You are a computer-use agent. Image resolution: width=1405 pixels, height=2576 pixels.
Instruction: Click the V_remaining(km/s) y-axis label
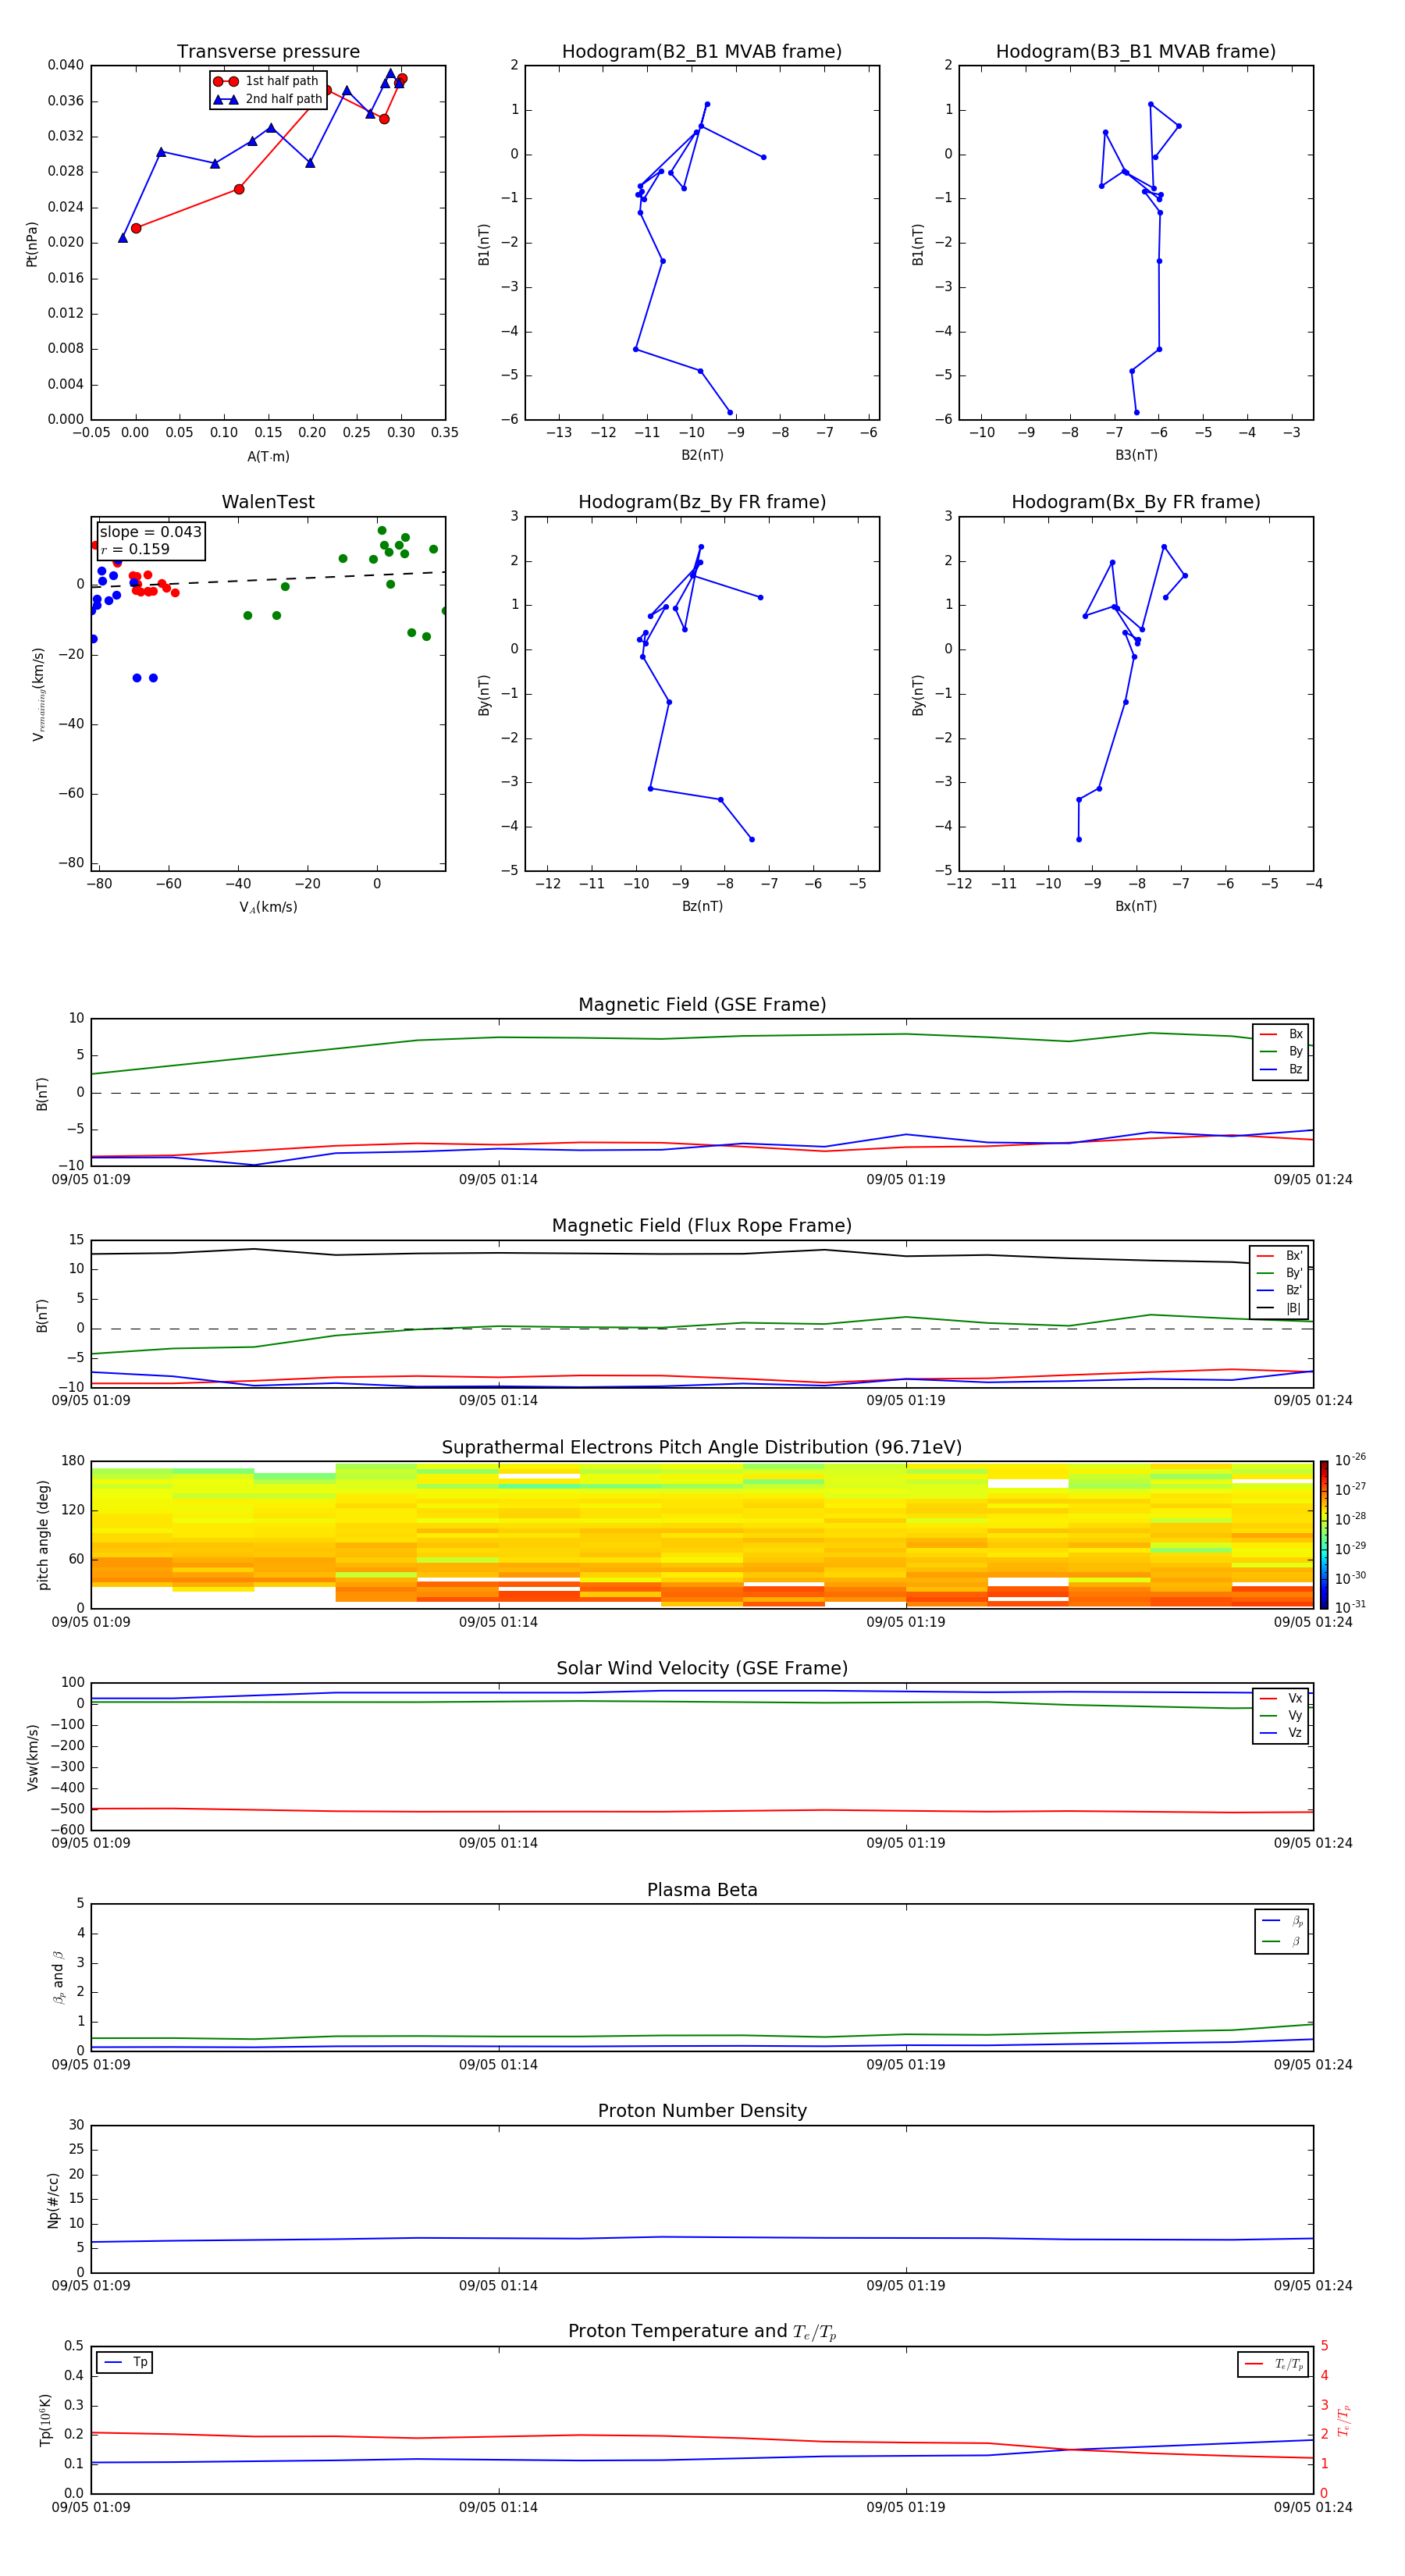coord(38,694)
